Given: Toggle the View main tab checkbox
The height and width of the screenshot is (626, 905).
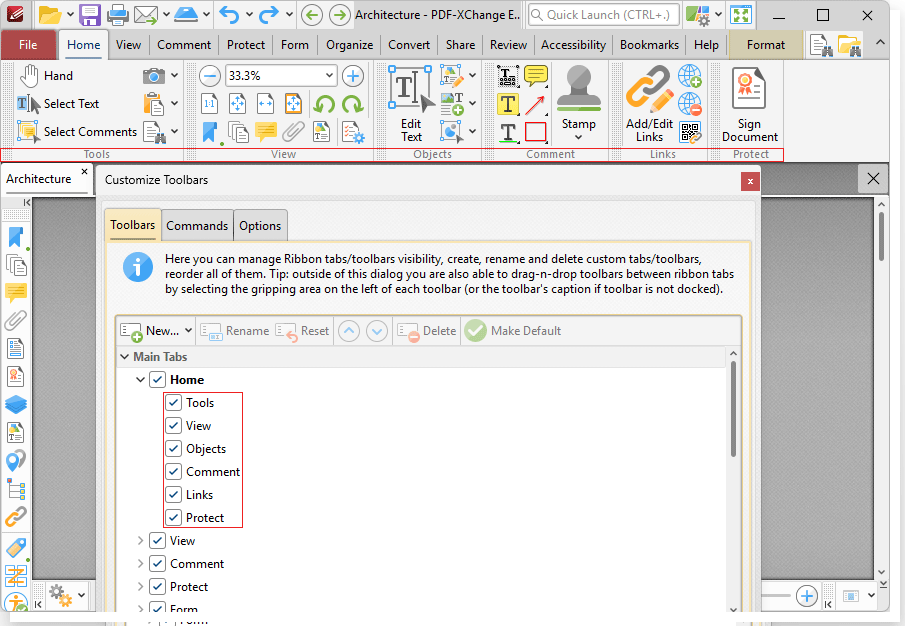Looking at the screenshot, I should click(158, 541).
